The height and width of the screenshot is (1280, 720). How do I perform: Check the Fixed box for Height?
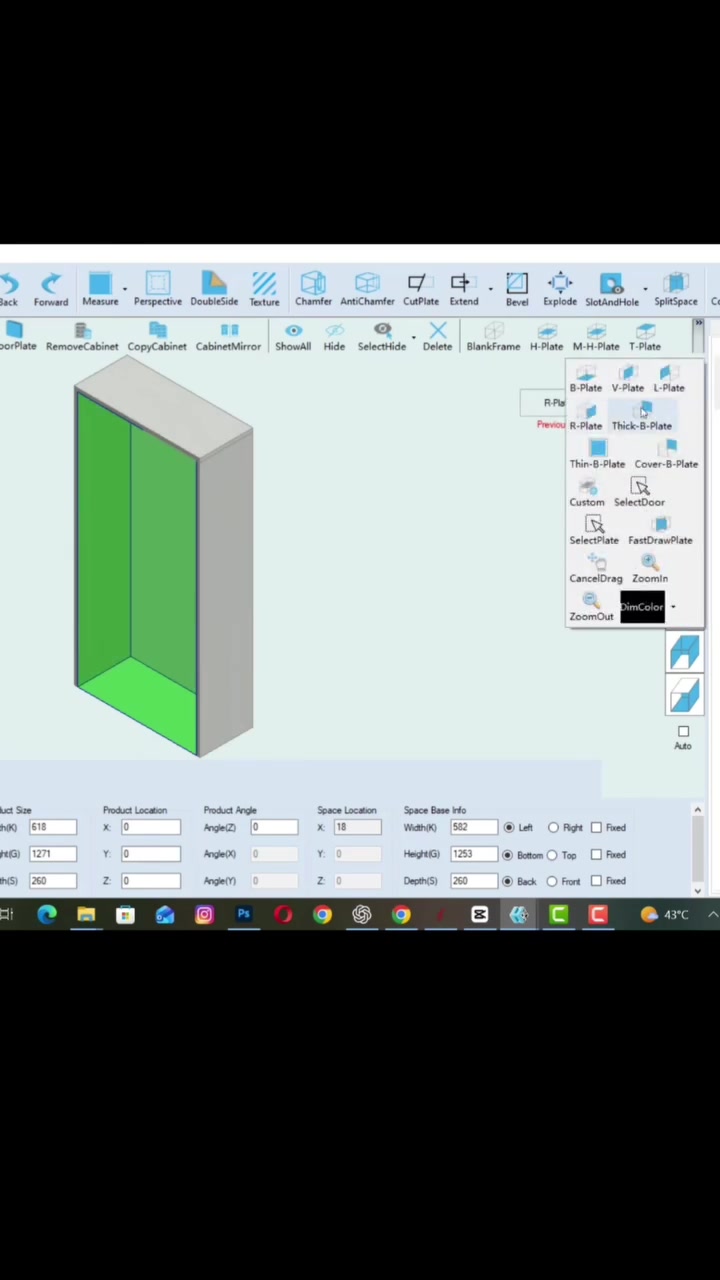click(597, 855)
